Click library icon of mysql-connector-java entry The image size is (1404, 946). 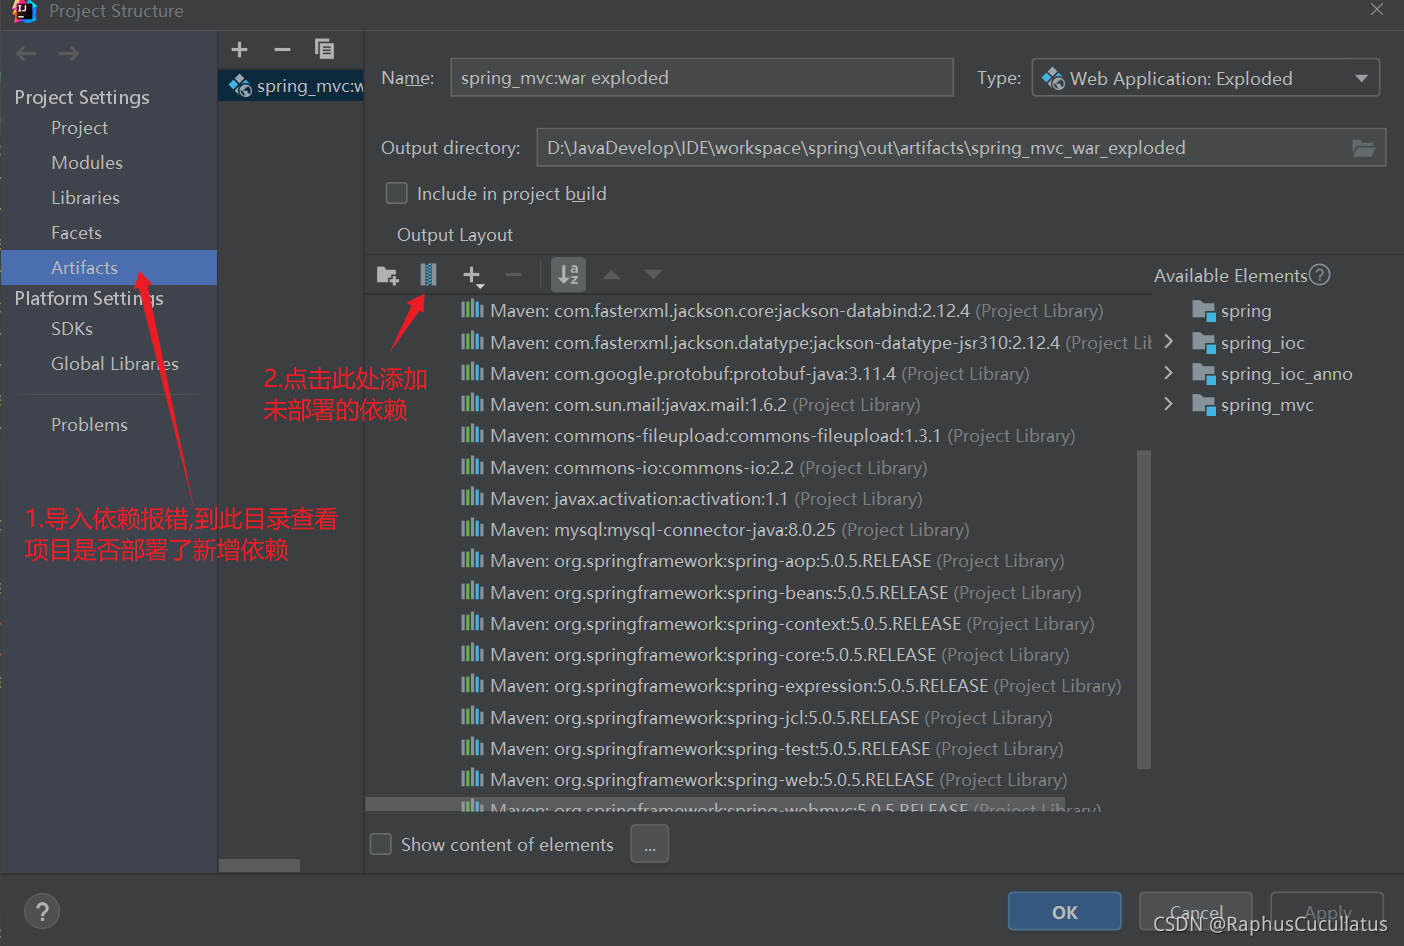[x=471, y=528]
